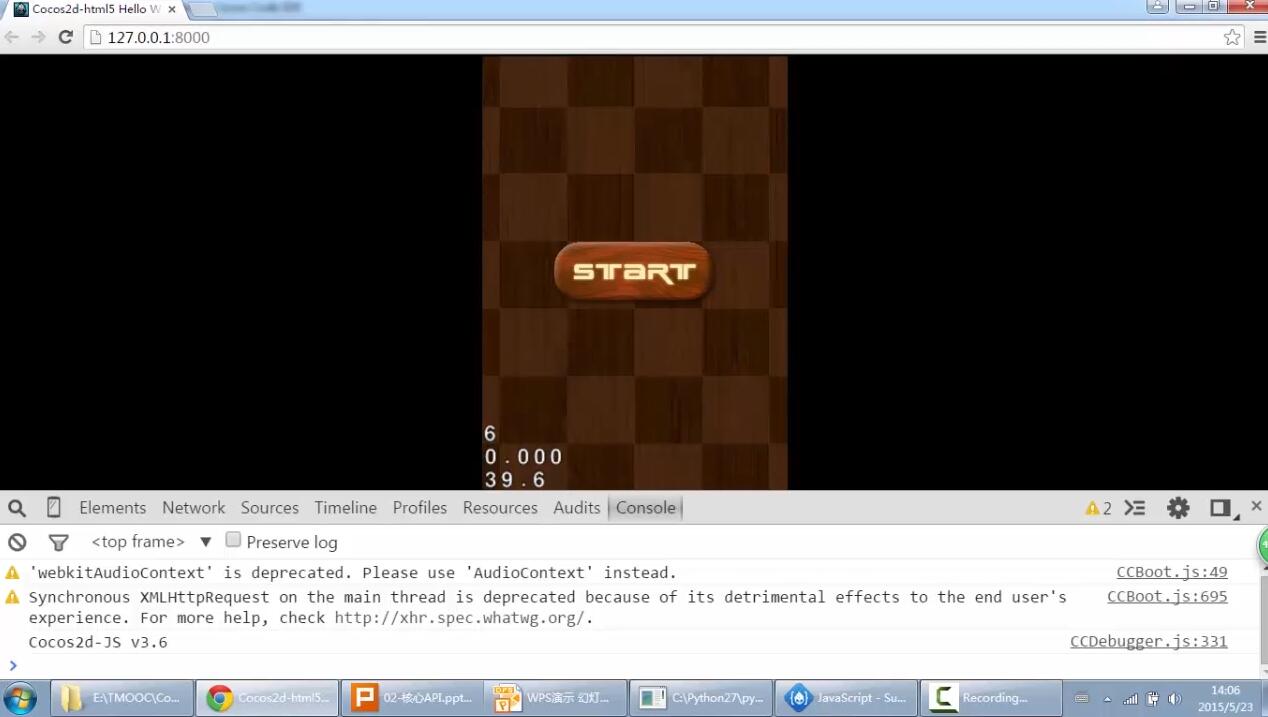Image resolution: width=1268 pixels, height=717 pixels.
Task: Open the Chrome hamburger menu
Action: 1259,37
